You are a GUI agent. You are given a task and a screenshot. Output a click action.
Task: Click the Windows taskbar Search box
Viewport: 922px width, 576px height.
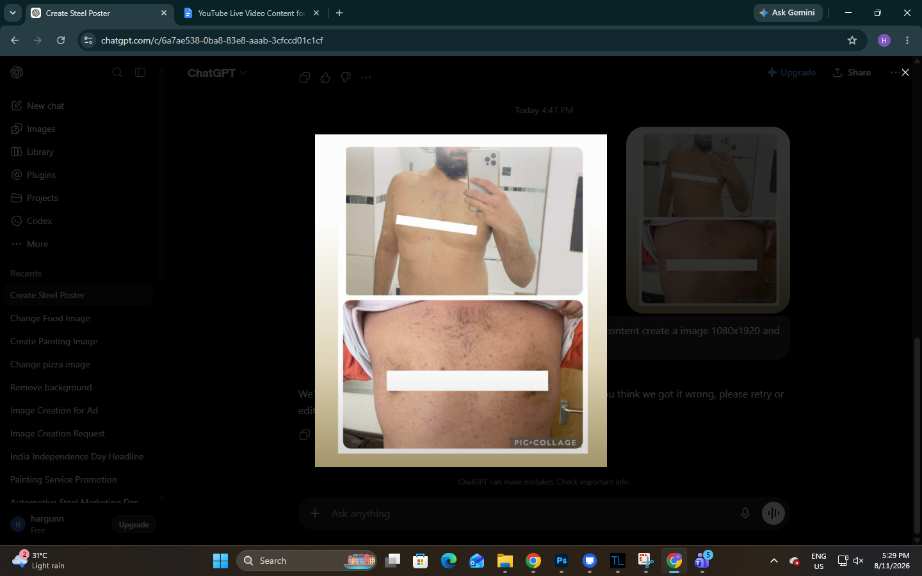(306, 561)
